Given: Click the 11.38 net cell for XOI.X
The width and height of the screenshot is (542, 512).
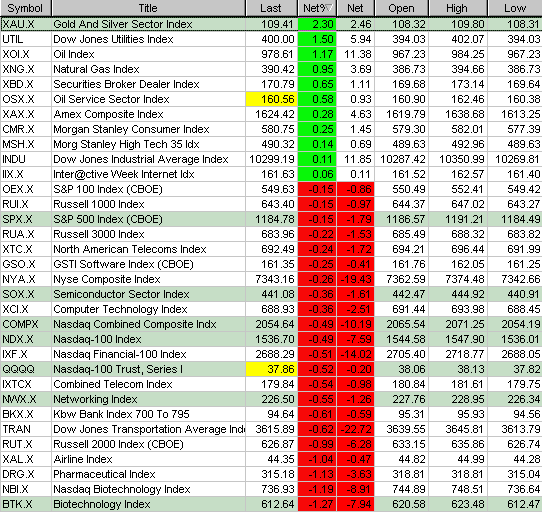Looking at the screenshot, I should pos(355,54).
